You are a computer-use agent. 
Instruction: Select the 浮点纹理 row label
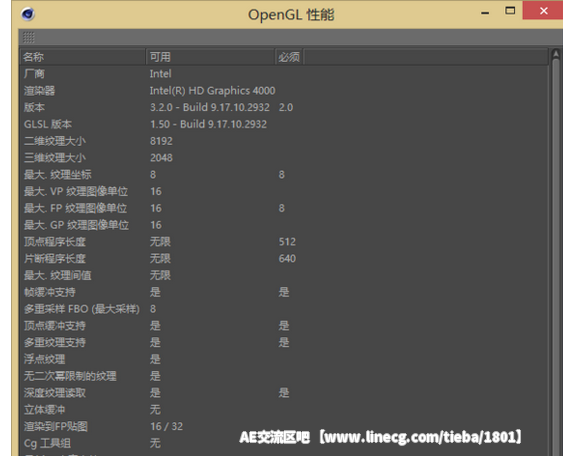pyautogui.click(x=44, y=359)
